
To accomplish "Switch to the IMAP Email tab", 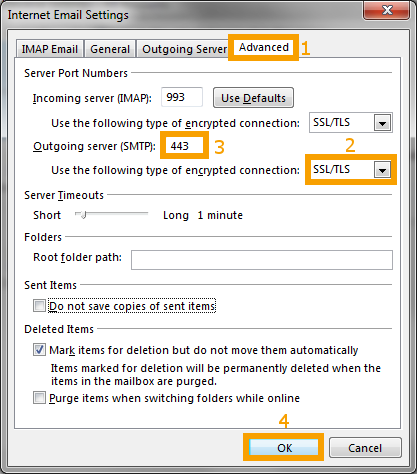I will [x=49, y=49].
